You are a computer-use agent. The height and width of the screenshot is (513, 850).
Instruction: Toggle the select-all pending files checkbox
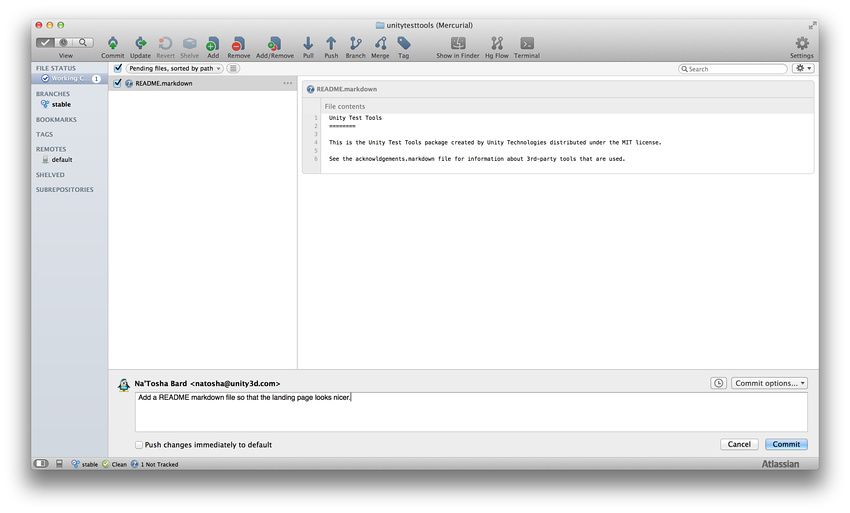tap(118, 68)
